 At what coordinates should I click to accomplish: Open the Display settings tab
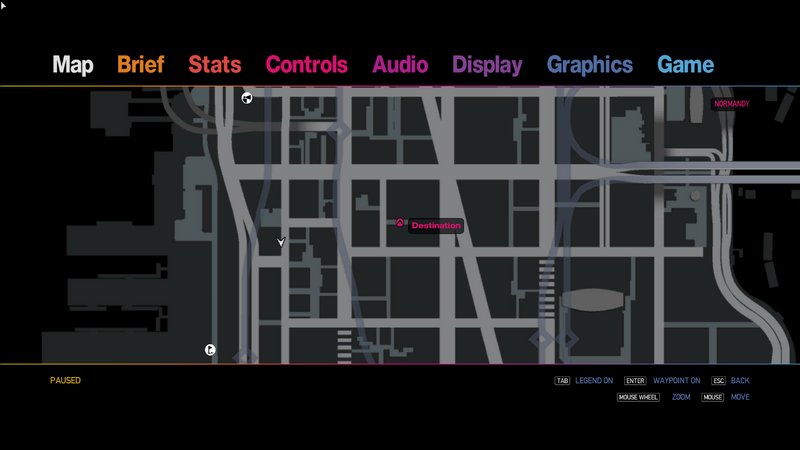487,65
